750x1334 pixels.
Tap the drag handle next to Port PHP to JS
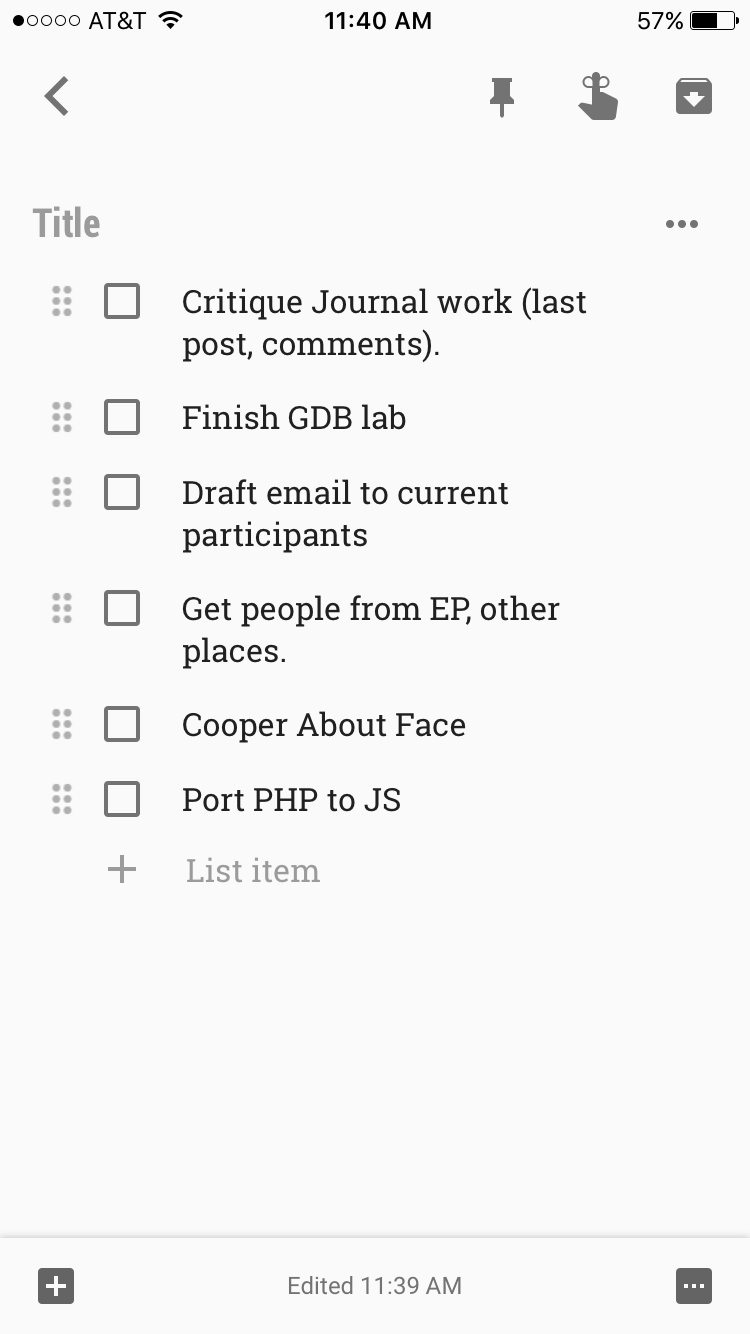62,799
